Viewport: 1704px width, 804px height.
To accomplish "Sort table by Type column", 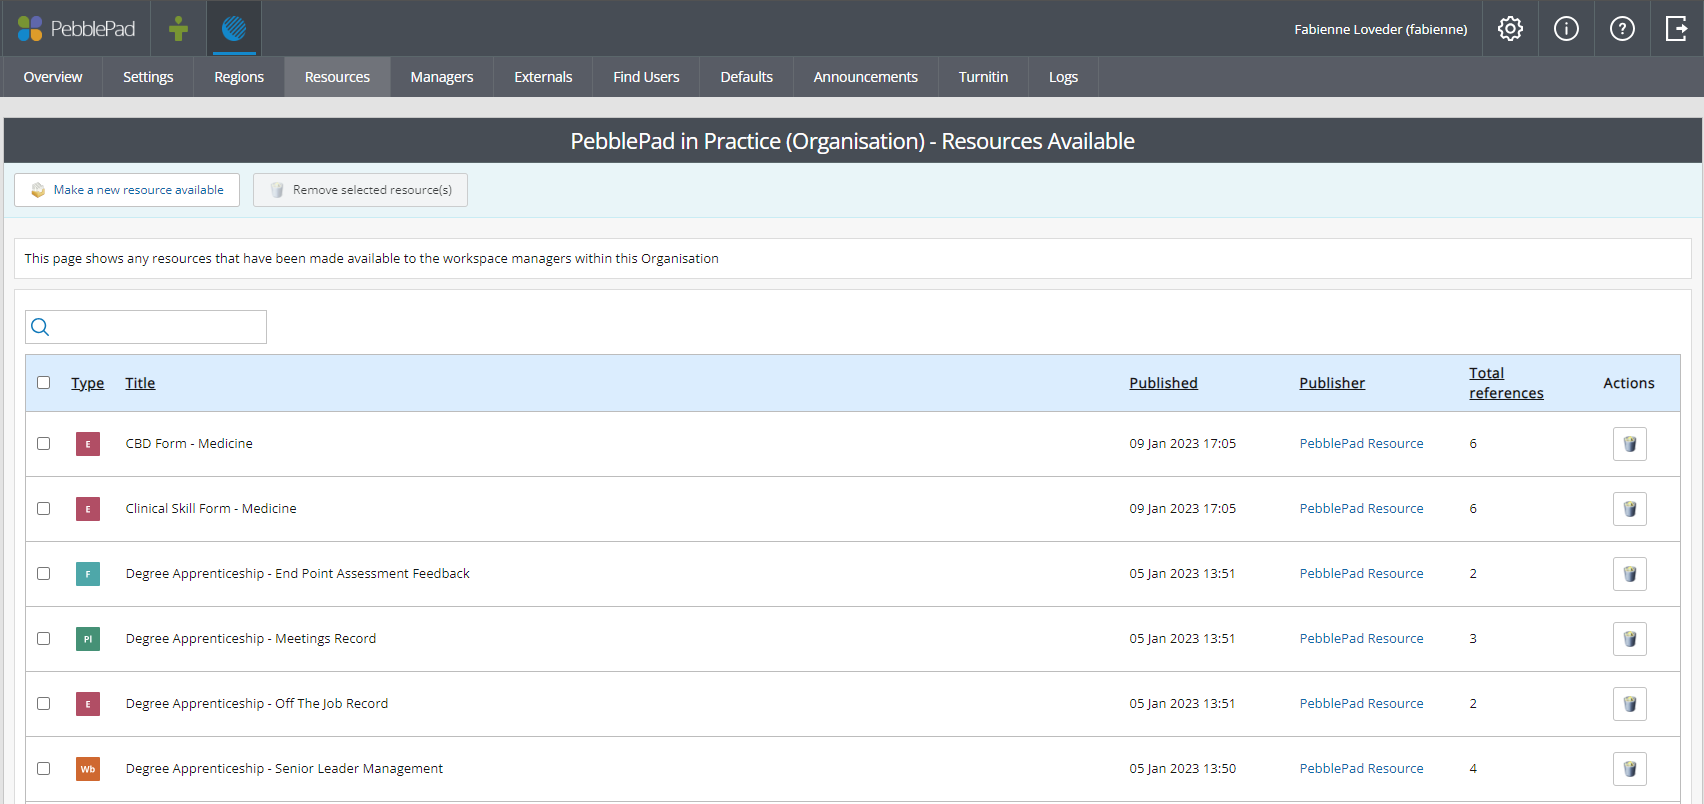I will coord(88,383).
